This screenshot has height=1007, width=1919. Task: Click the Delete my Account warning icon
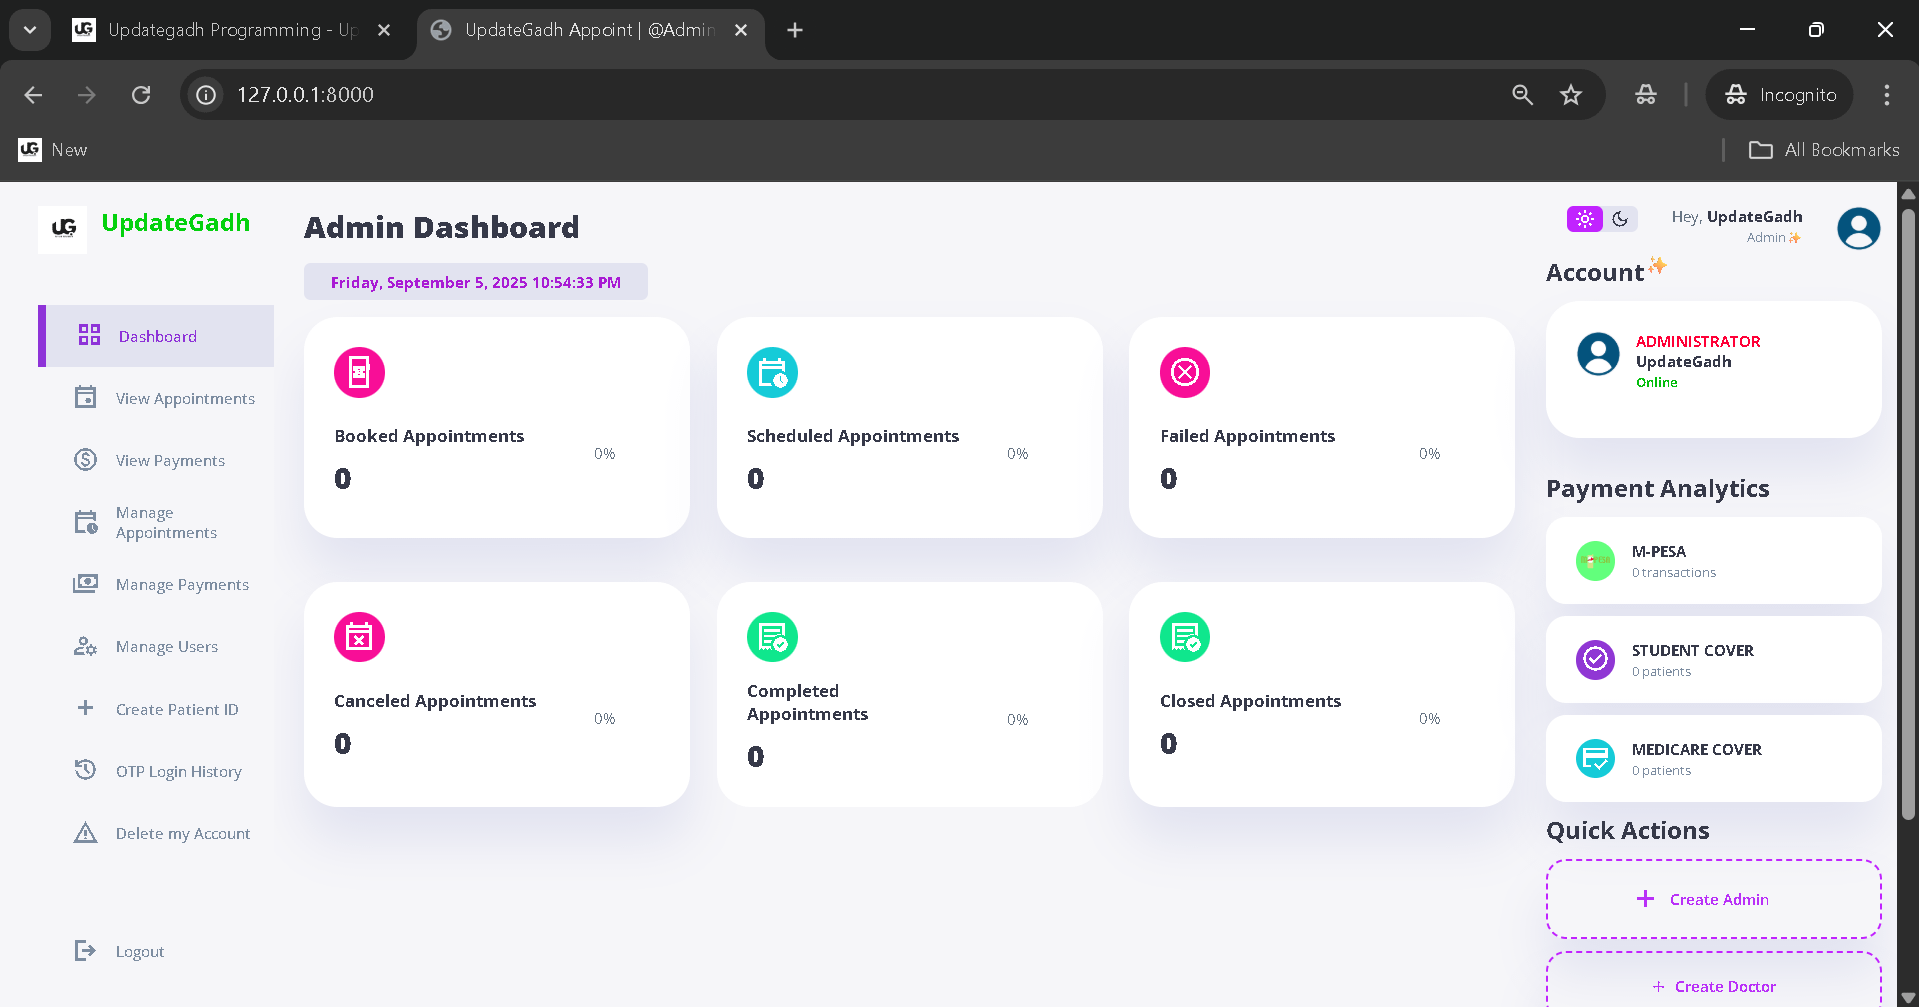pos(86,832)
